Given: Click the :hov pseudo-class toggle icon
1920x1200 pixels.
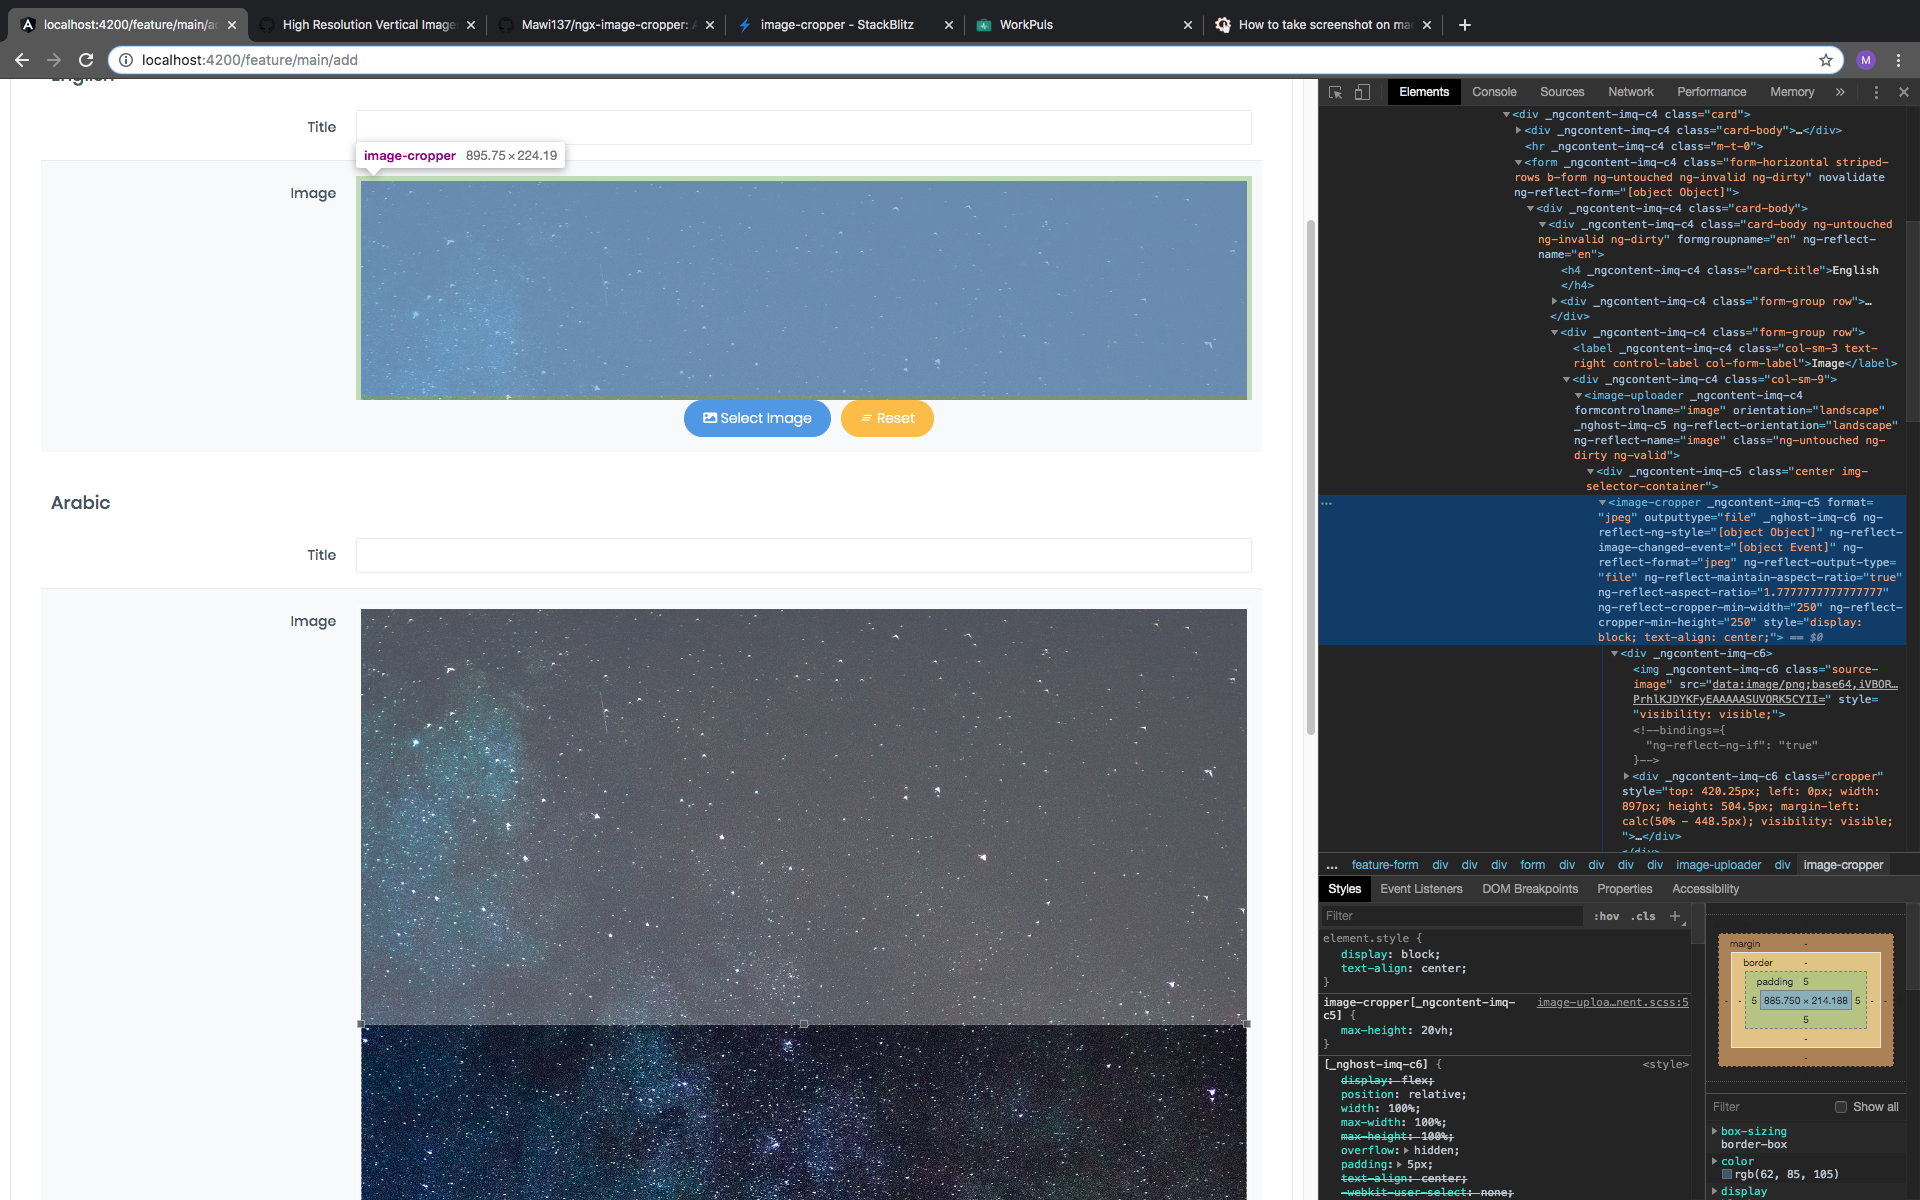Looking at the screenshot, I should pos(1606,916).
